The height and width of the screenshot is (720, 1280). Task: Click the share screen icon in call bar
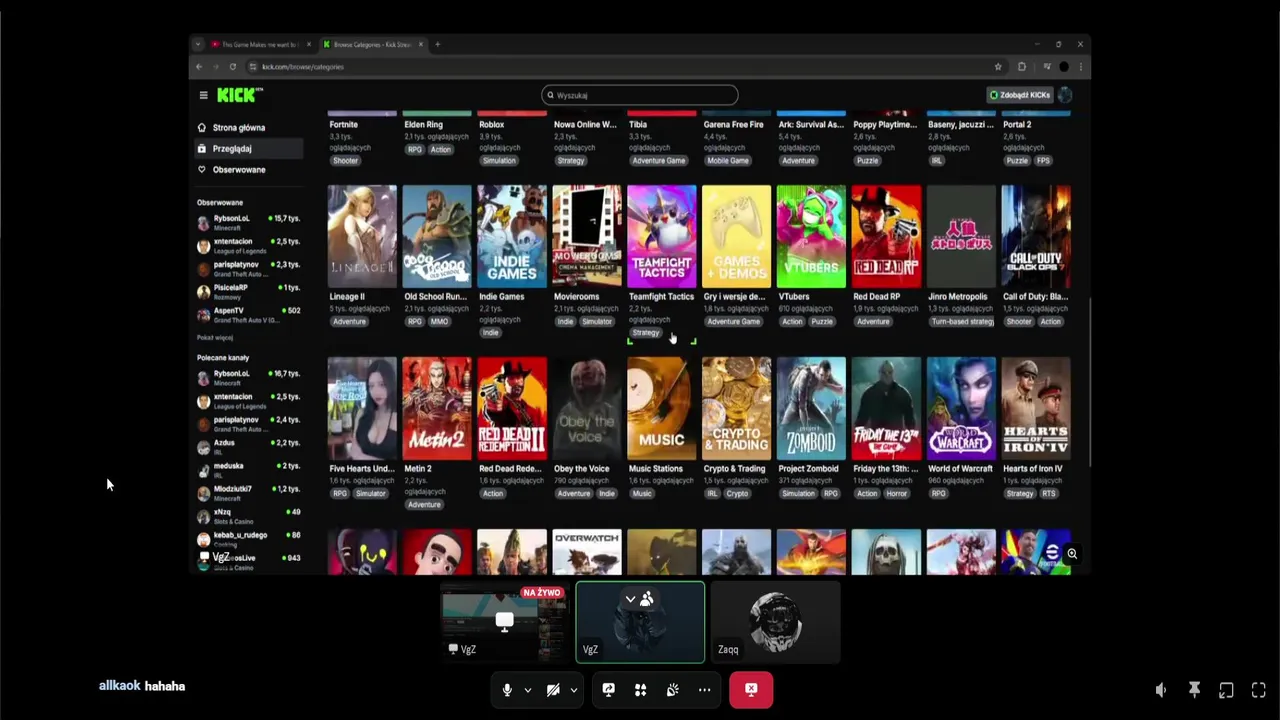pyautogui.click(x=609, y=690)
